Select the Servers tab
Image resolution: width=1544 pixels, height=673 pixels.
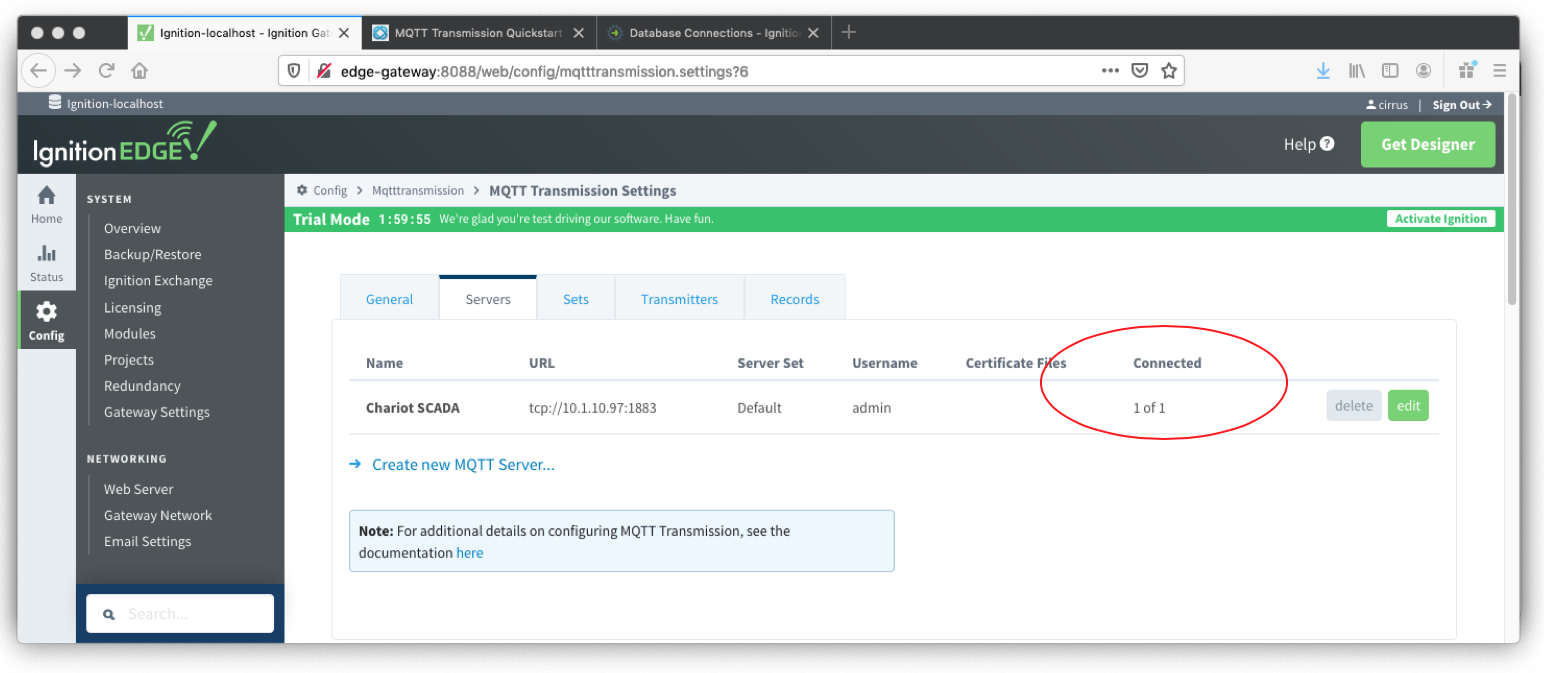pos(488,299)
